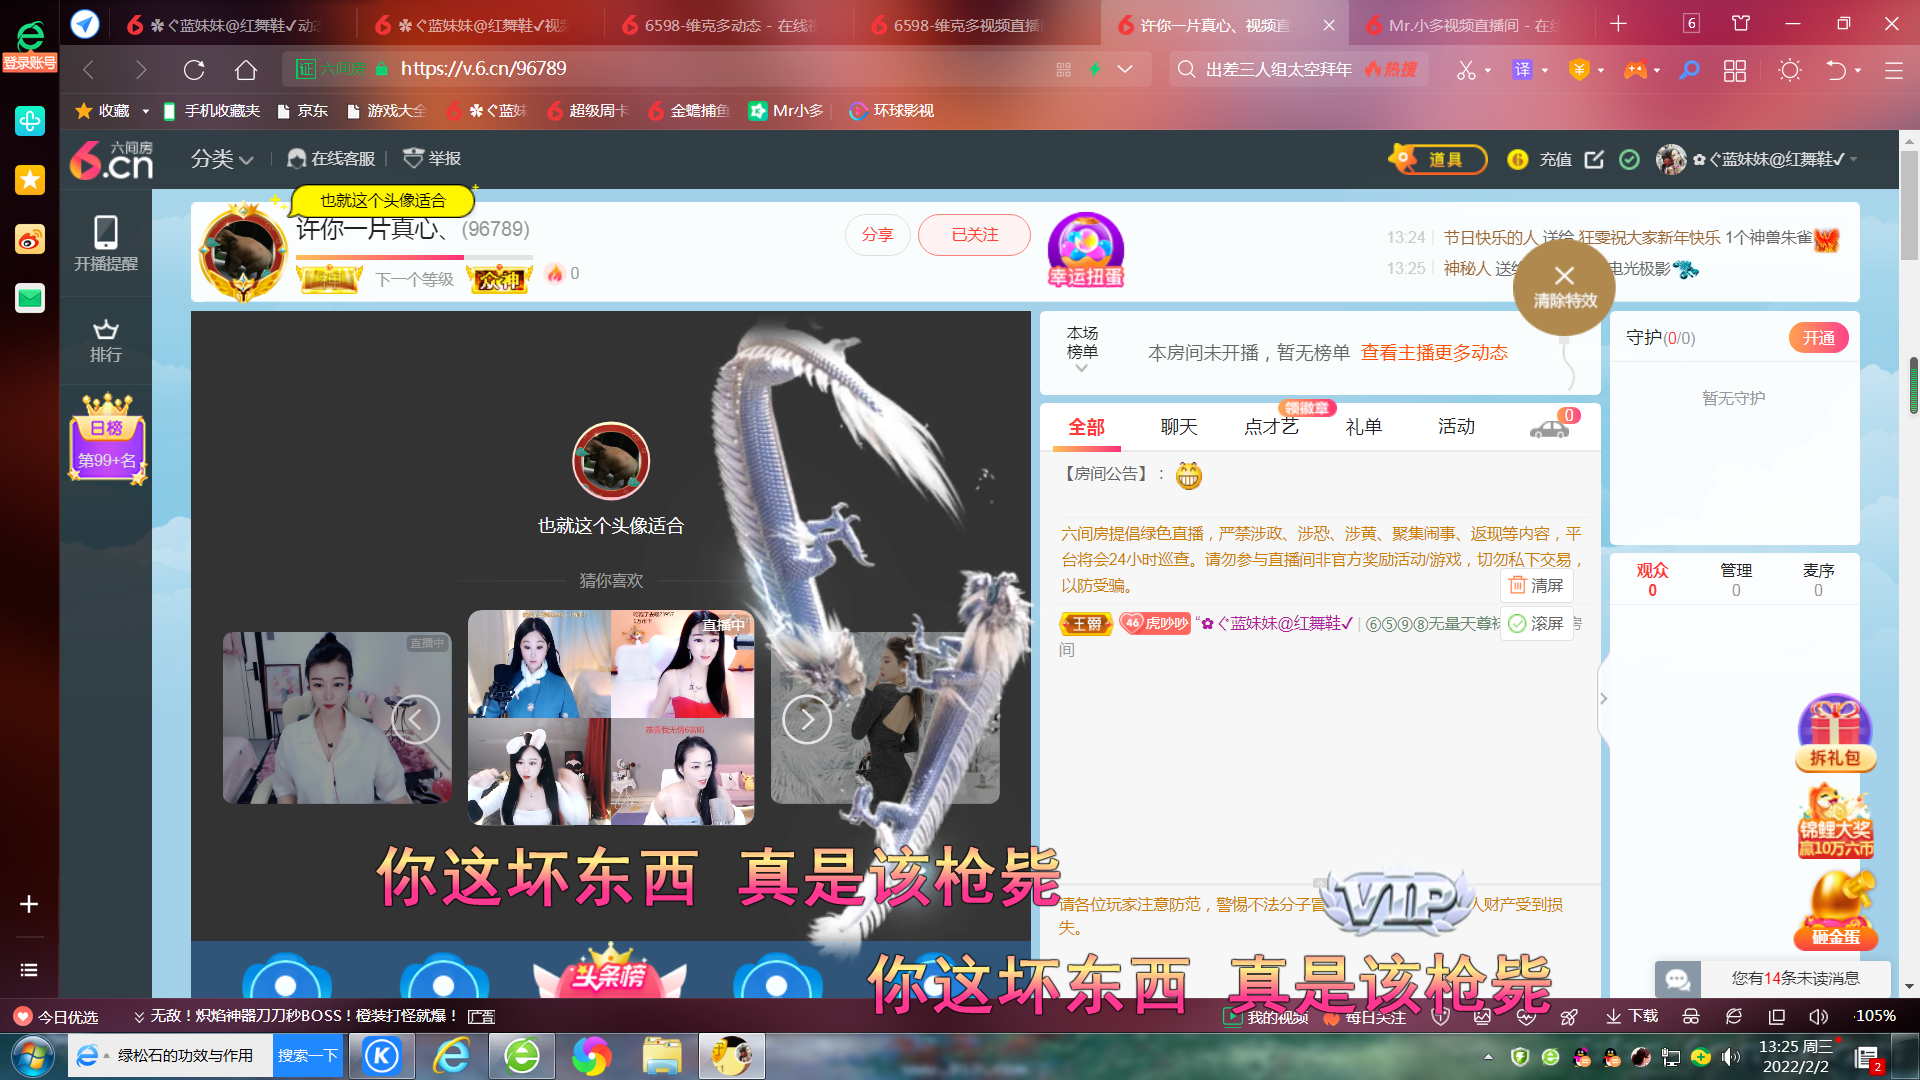Toggle the lightning speed mode icon

(x=1096, y=69)
